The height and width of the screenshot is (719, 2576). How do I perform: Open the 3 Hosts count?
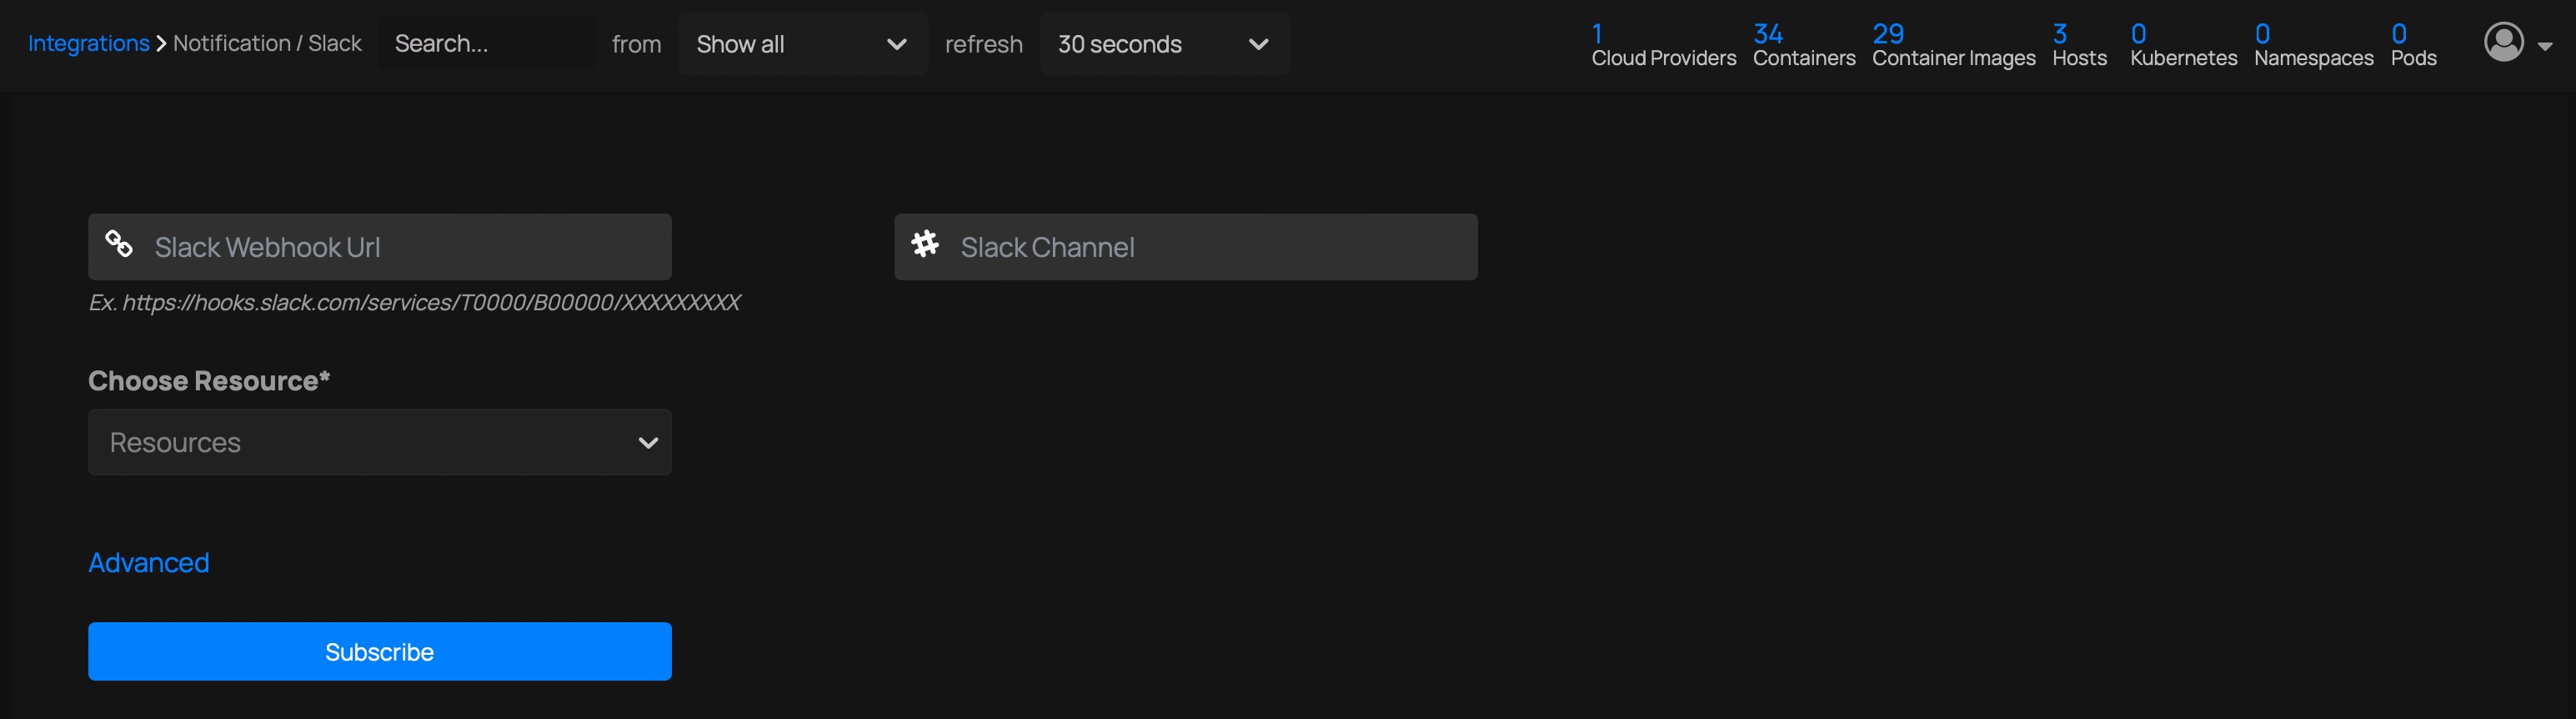[2079, 46]
